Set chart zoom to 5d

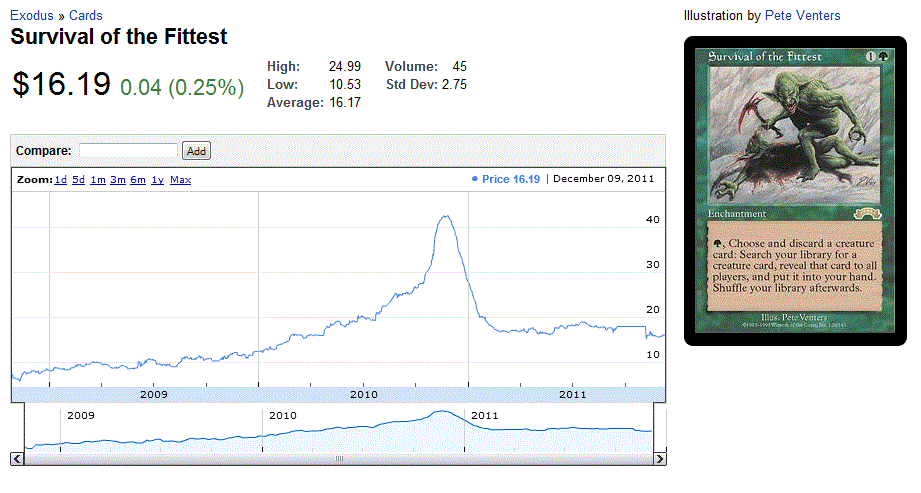(78, 180)
